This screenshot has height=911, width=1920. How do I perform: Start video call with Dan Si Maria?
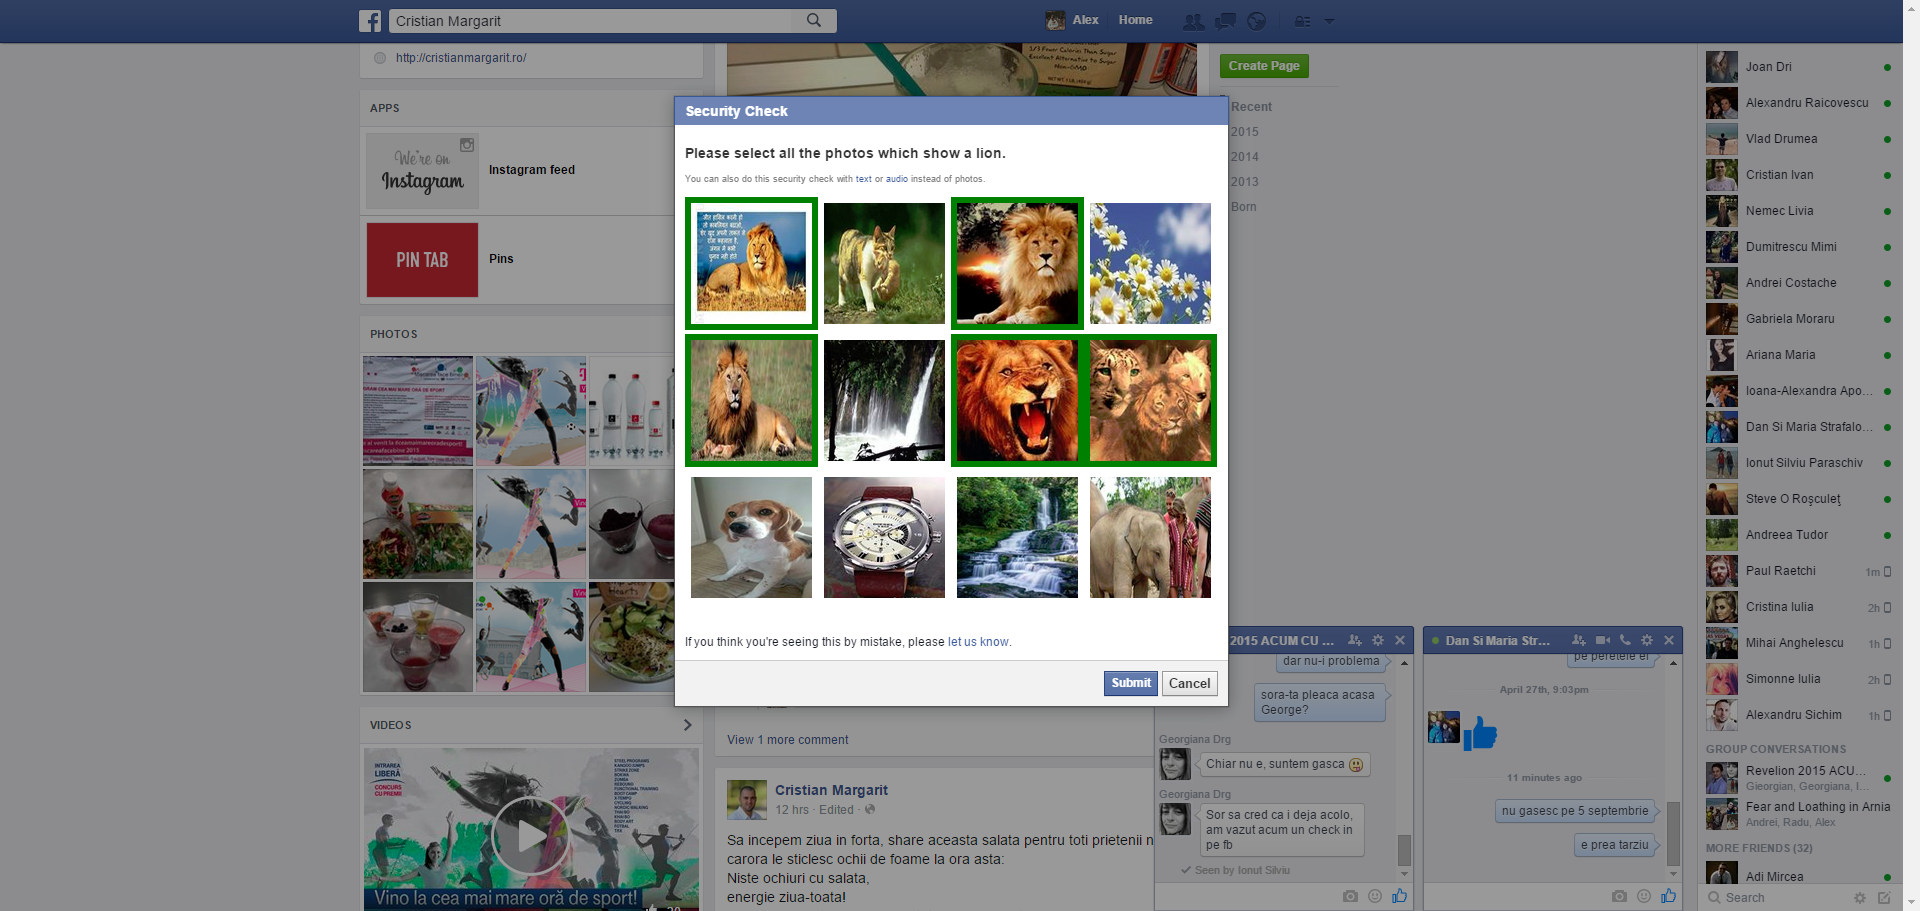1603,640
